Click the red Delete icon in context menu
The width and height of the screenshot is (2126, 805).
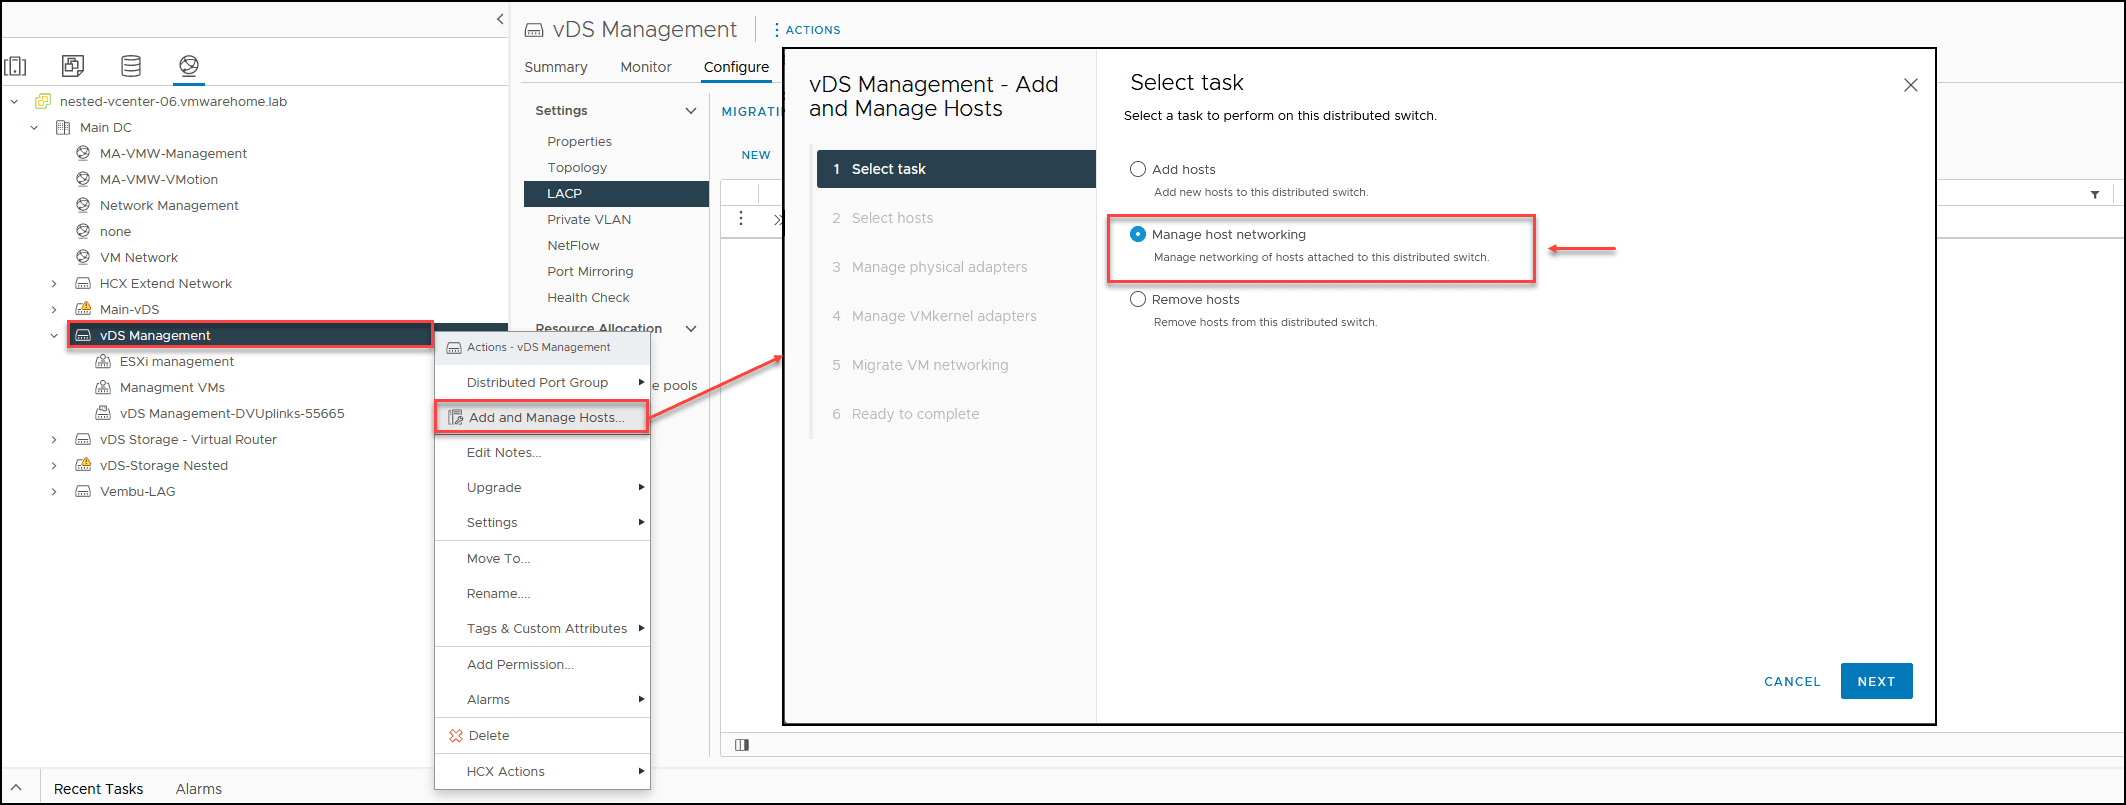click(x=456, y=735)
